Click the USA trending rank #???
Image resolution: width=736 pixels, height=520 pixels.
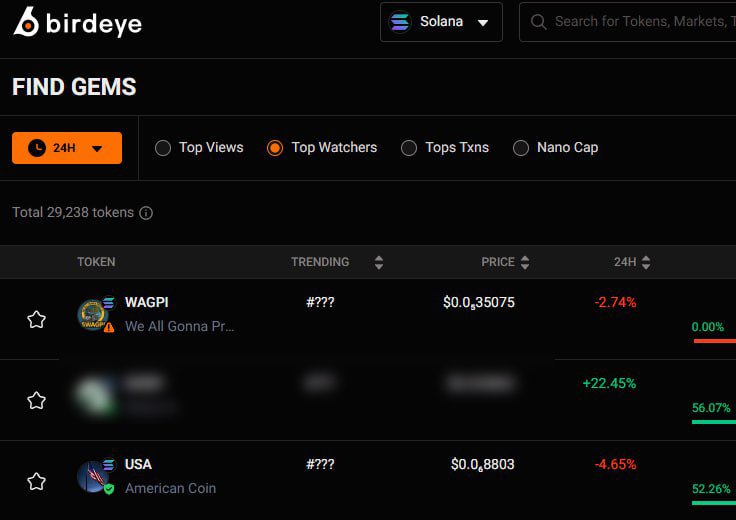(x=320, y=464)
